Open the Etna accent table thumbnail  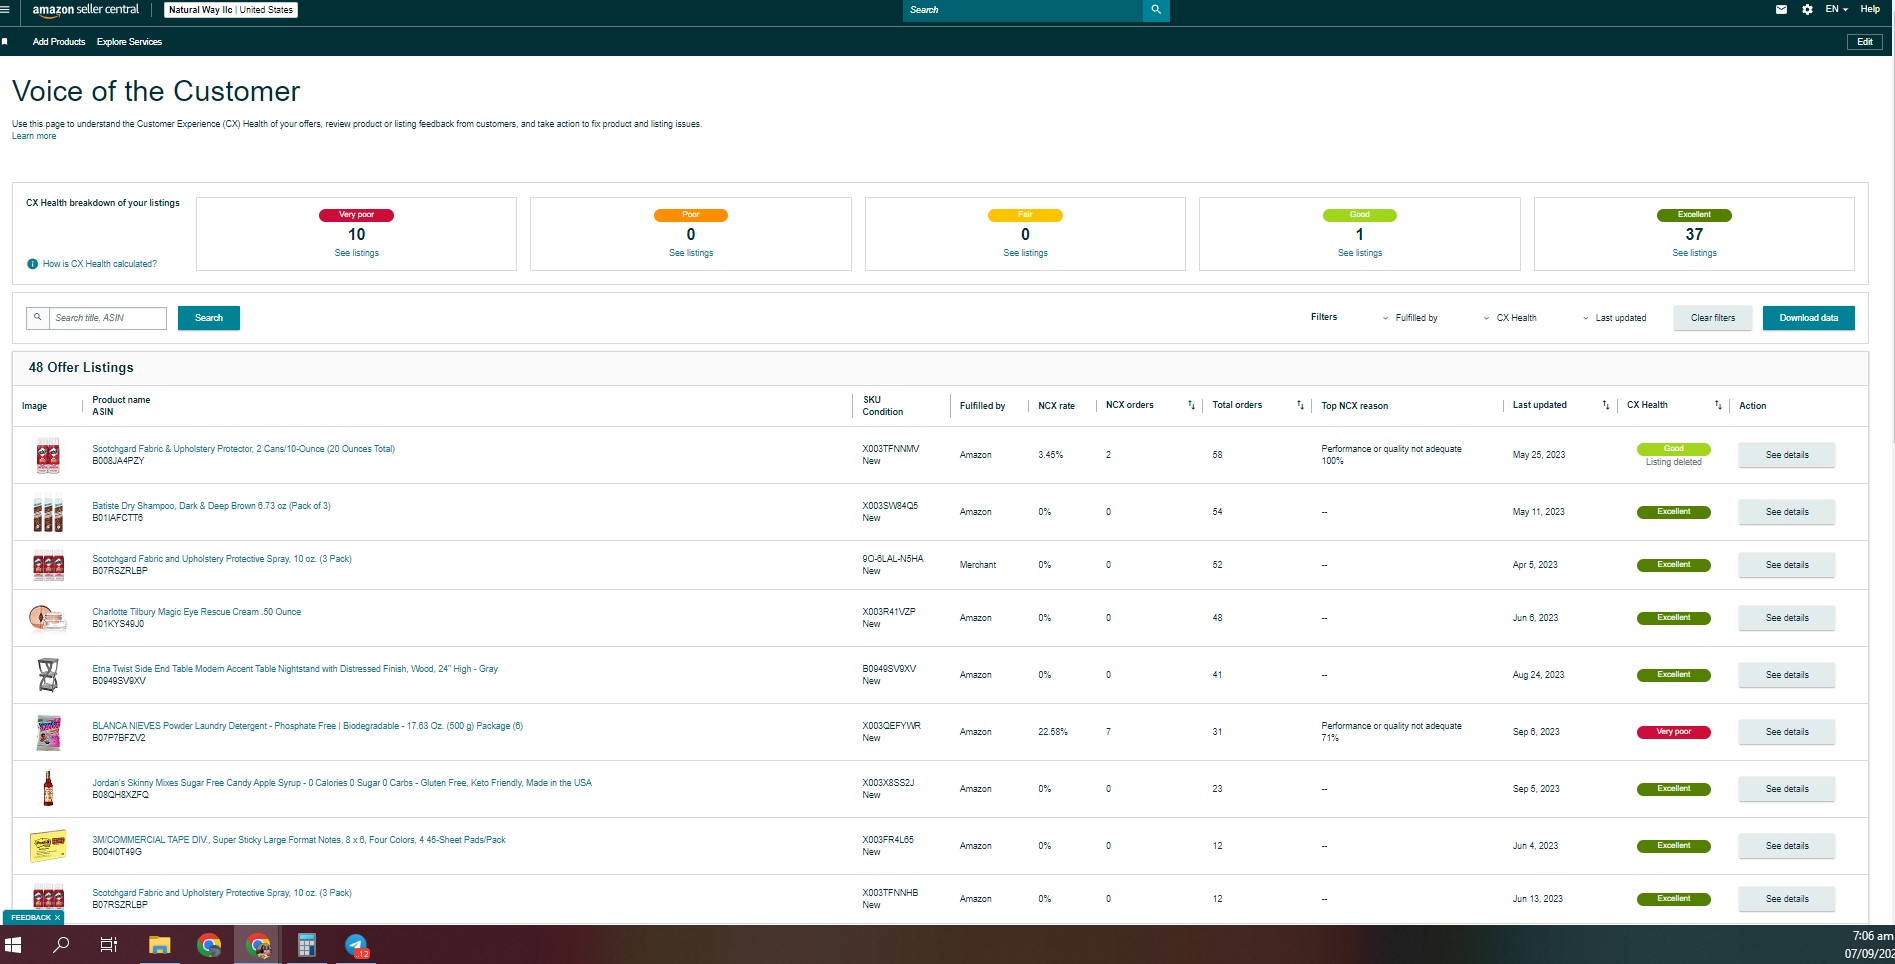click(48, 675)
